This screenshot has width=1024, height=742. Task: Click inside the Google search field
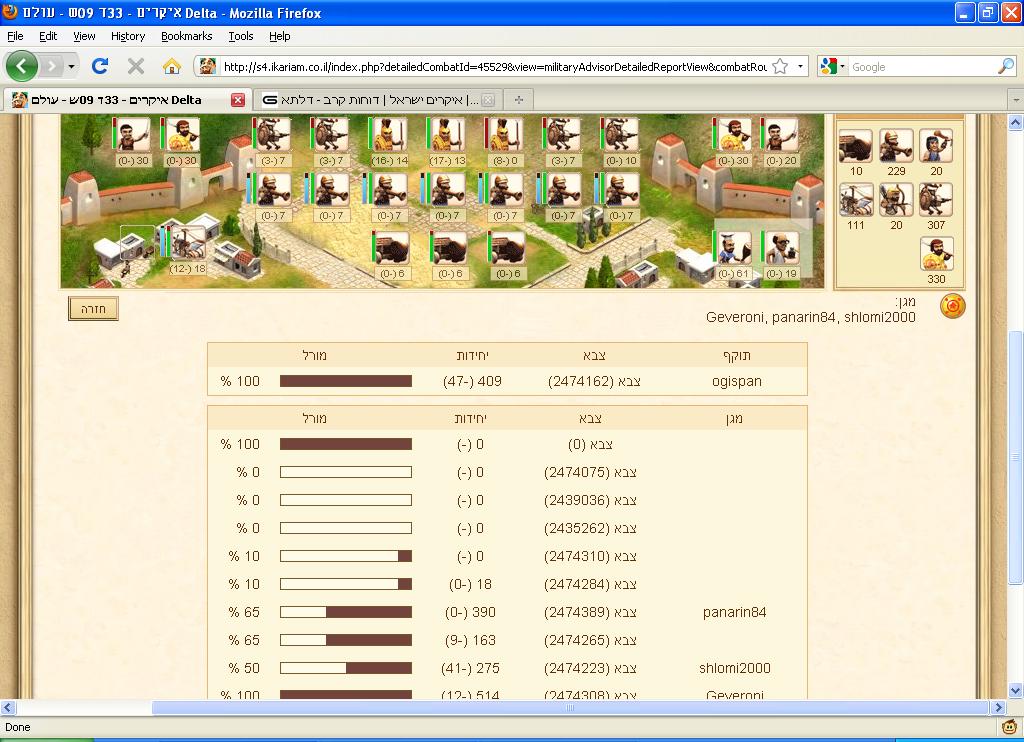point(920,67)
